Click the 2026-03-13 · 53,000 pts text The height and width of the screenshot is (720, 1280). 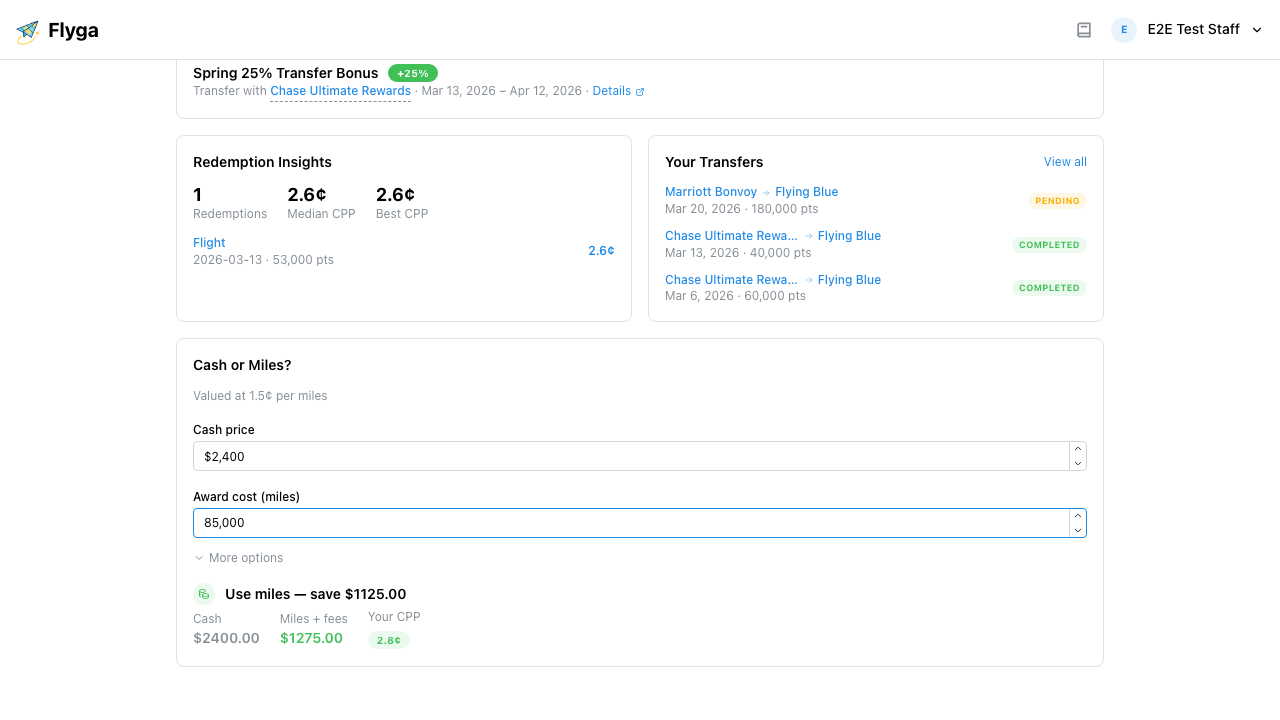[x=263, y=260]
